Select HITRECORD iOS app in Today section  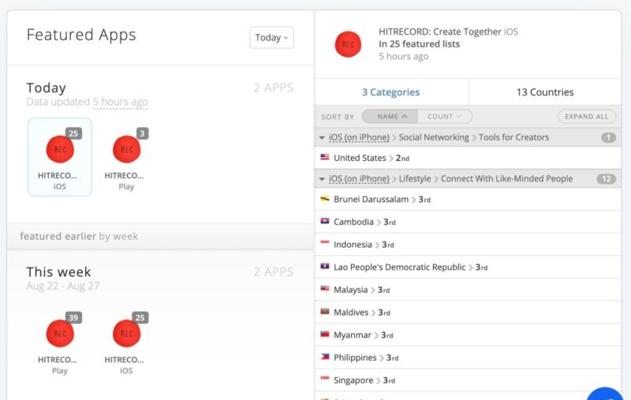(x=60, y=157)
